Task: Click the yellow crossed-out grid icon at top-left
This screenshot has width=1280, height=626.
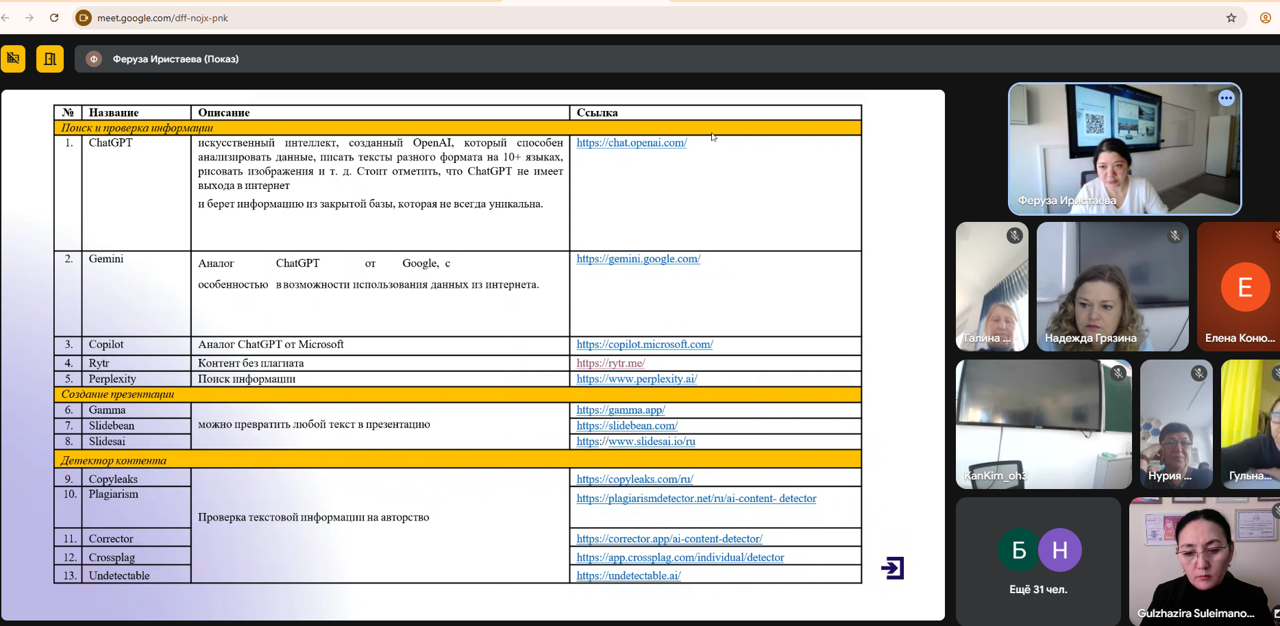Action: tap(13, 59)
